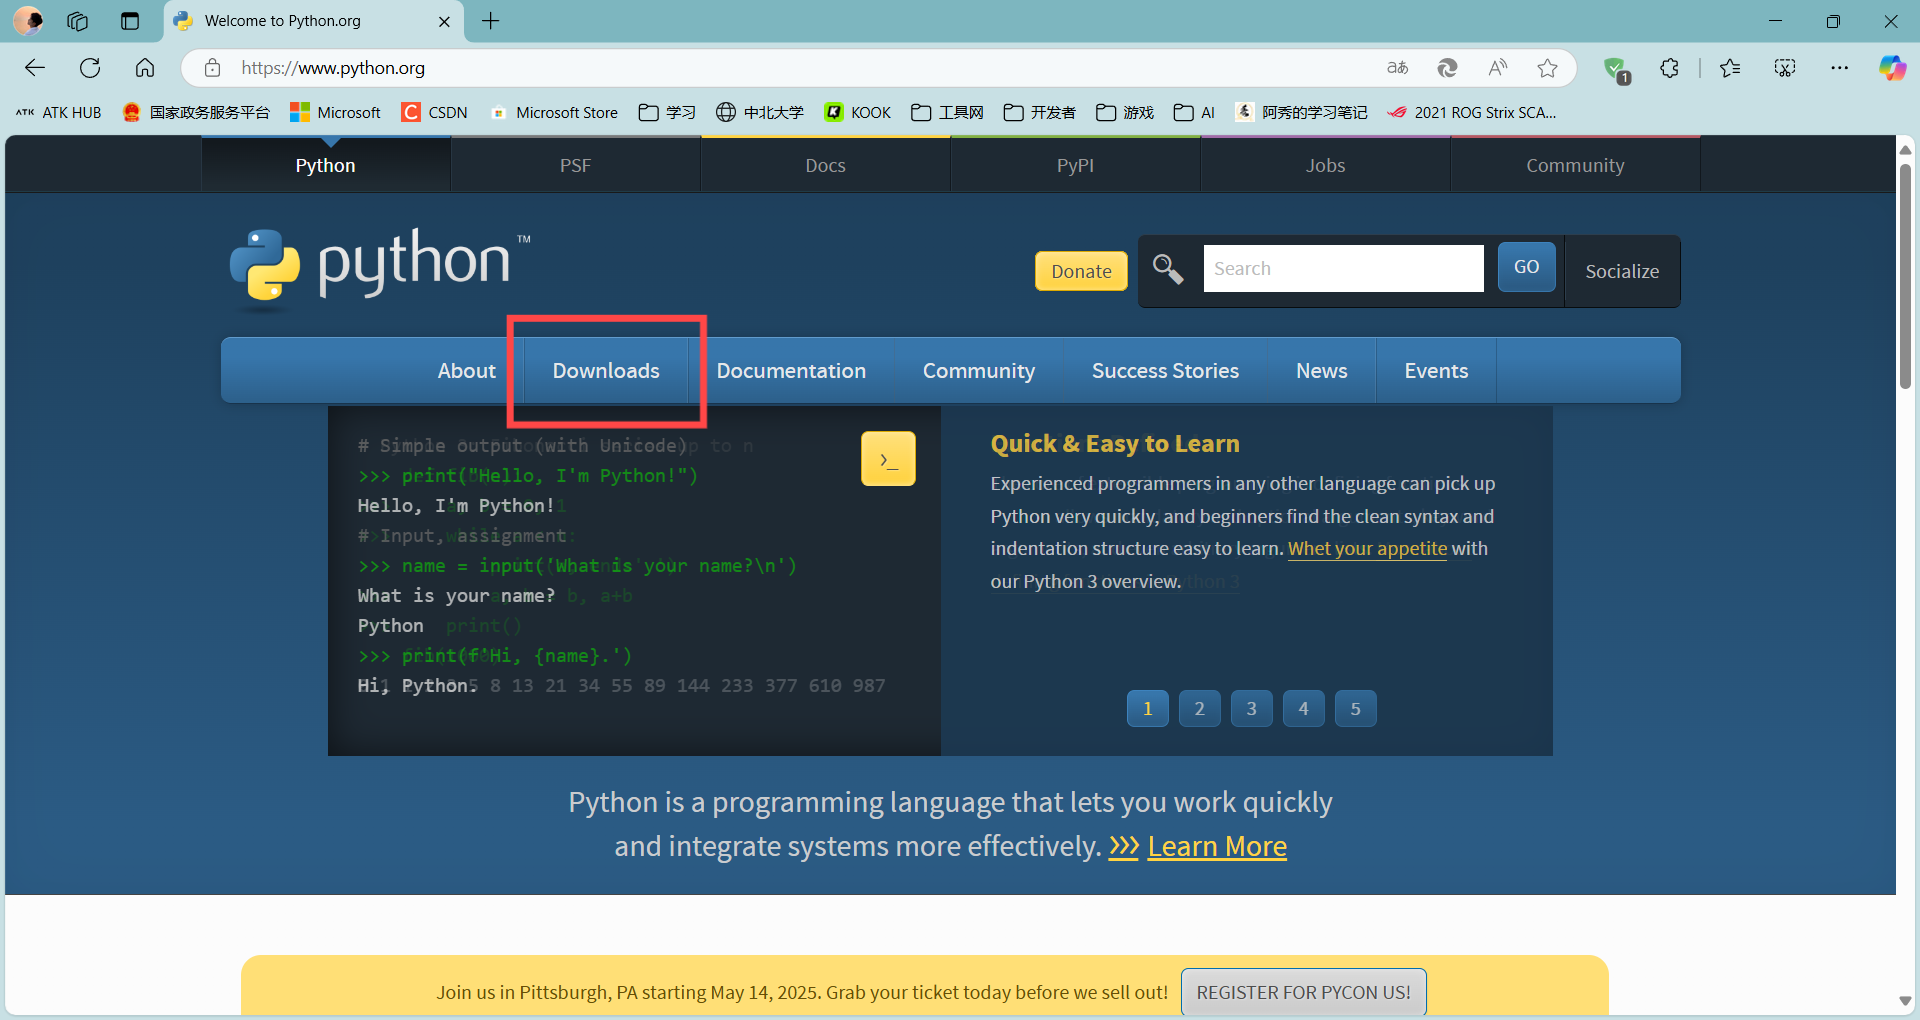
Task: Open the CSDN bookmark on favorites bar
Action: (434, 112)
